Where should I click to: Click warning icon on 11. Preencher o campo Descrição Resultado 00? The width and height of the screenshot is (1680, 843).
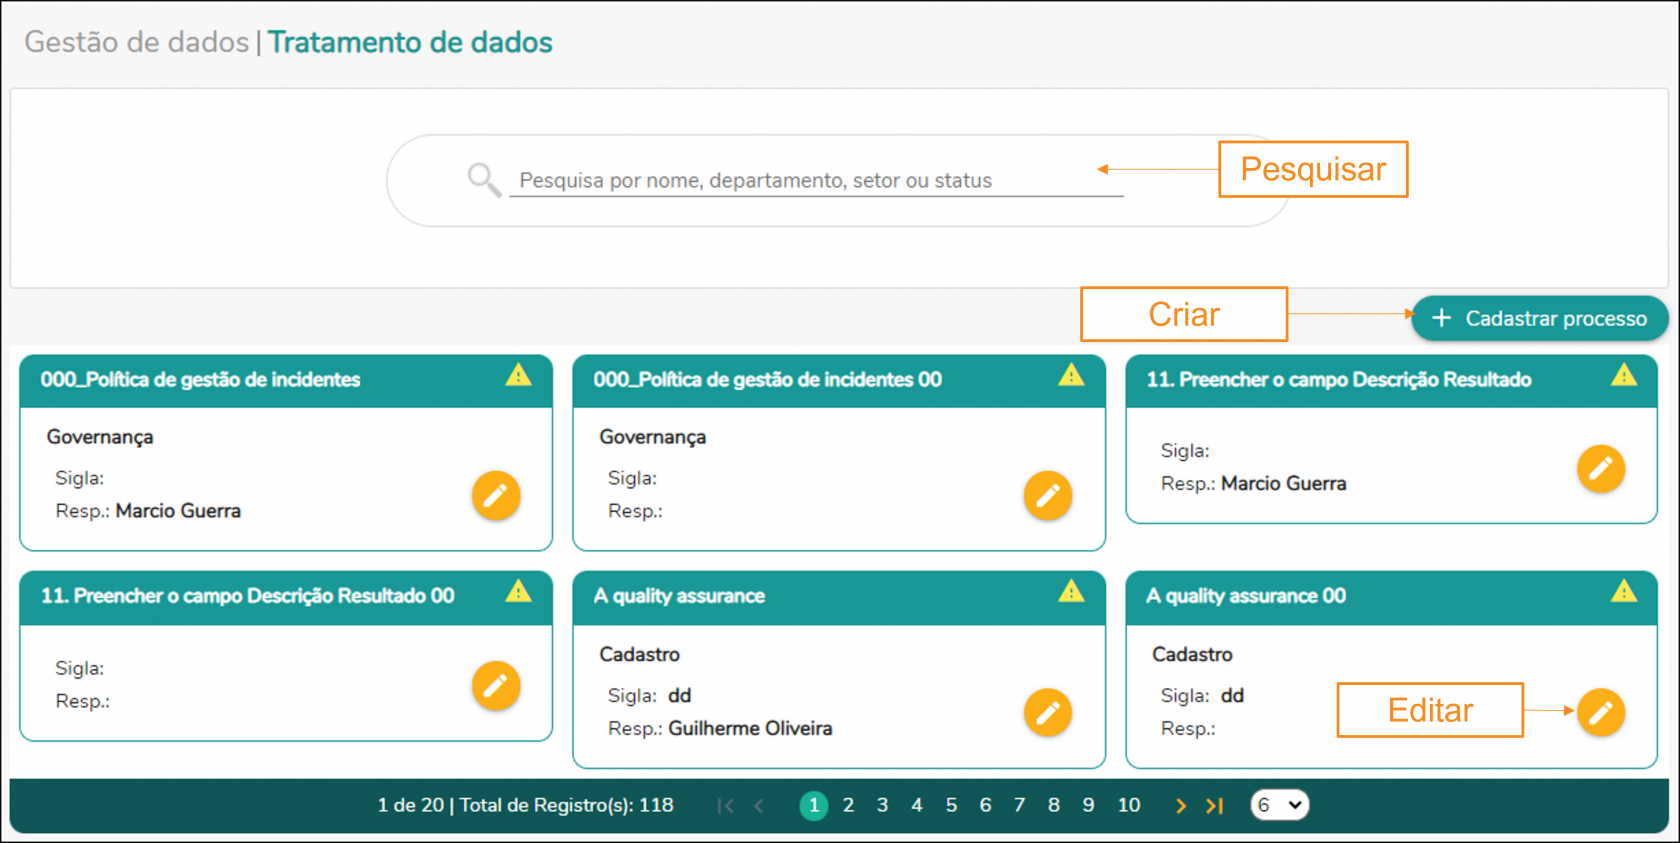(518, 591)
